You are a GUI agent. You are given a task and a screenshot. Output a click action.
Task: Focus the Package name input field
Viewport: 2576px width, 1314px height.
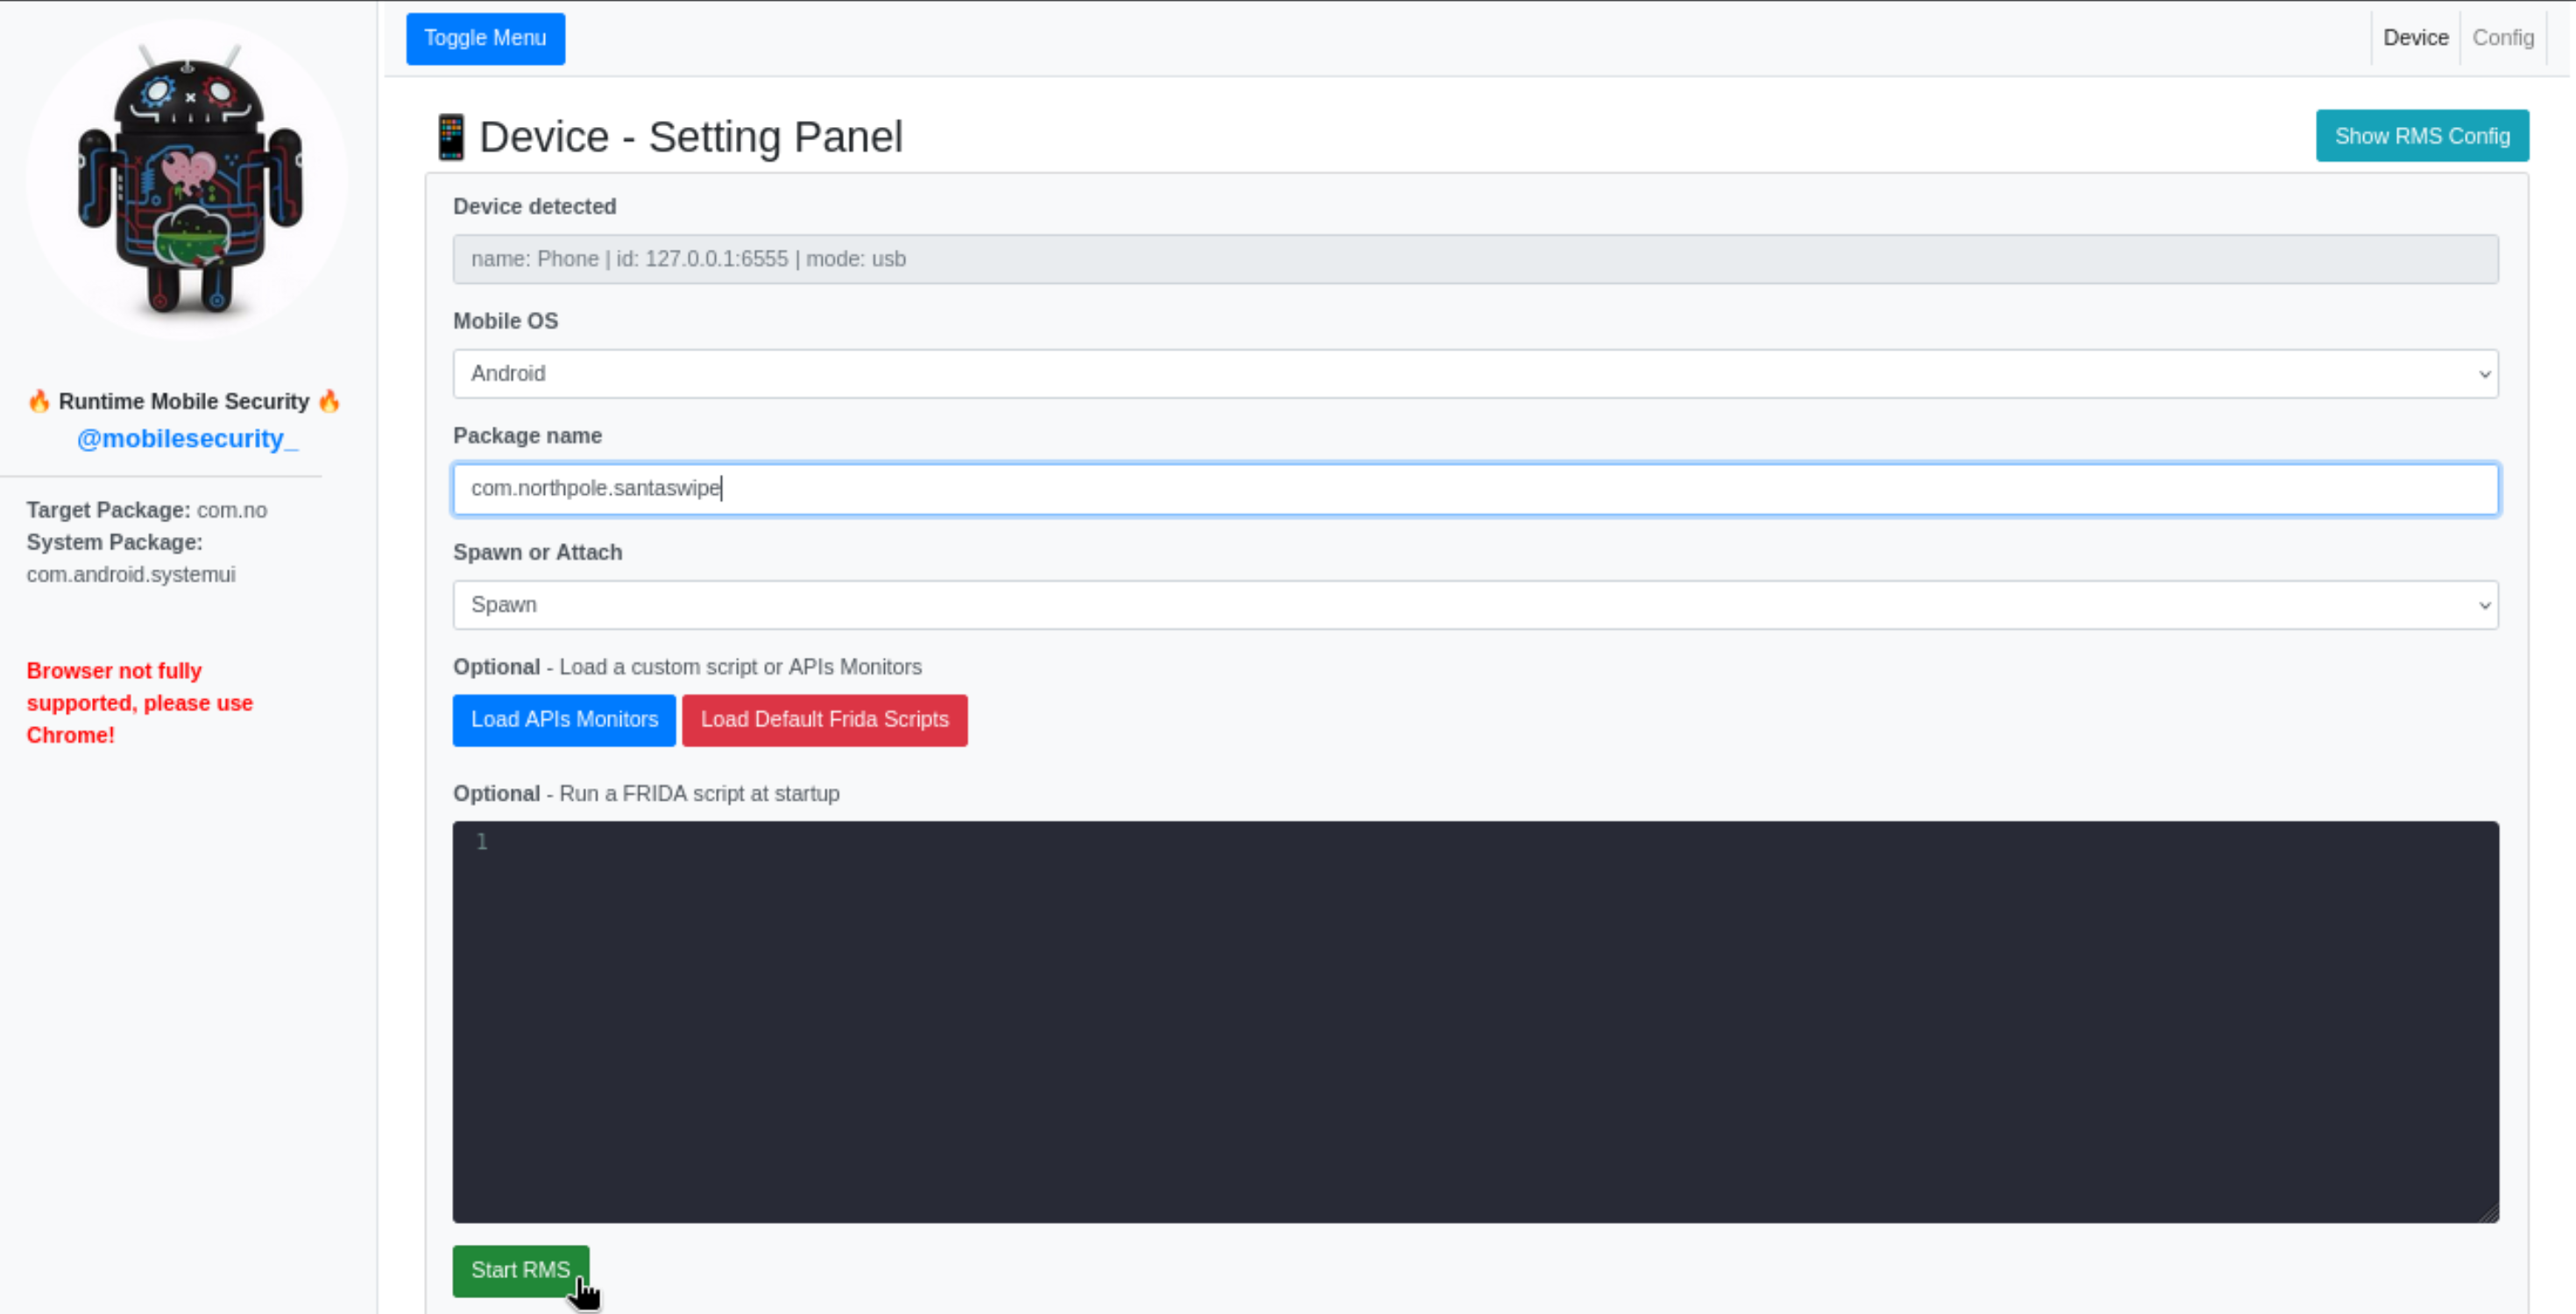coord(1474,489)
